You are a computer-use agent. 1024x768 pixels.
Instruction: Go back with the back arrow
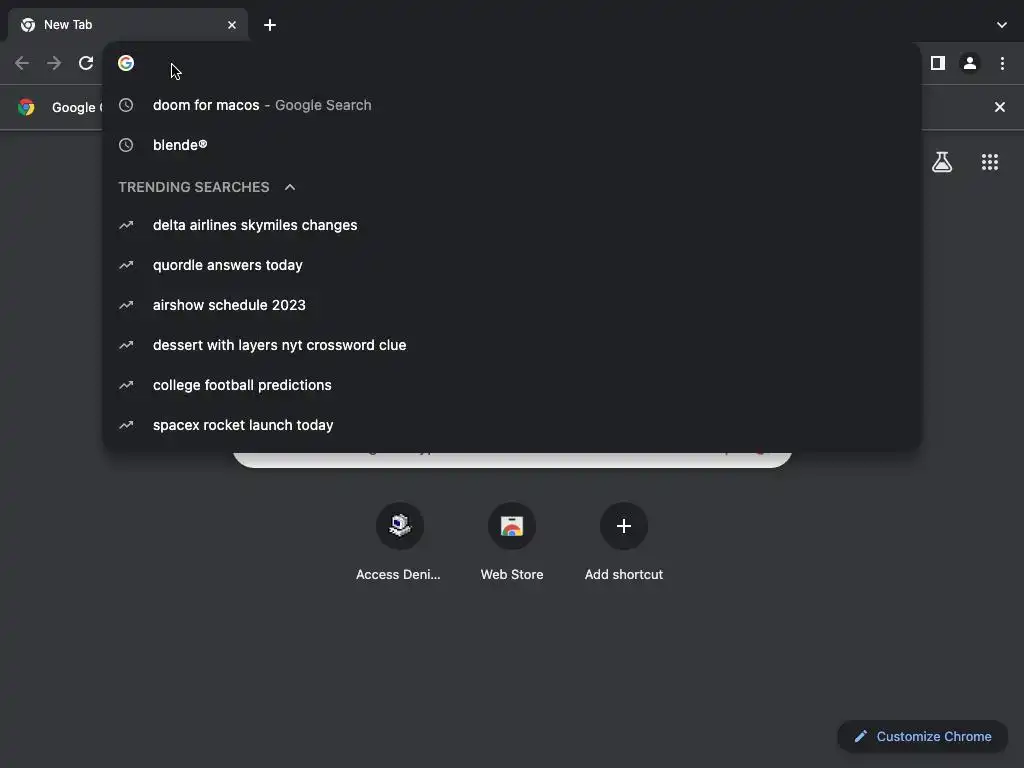click(x=22, y=63)
